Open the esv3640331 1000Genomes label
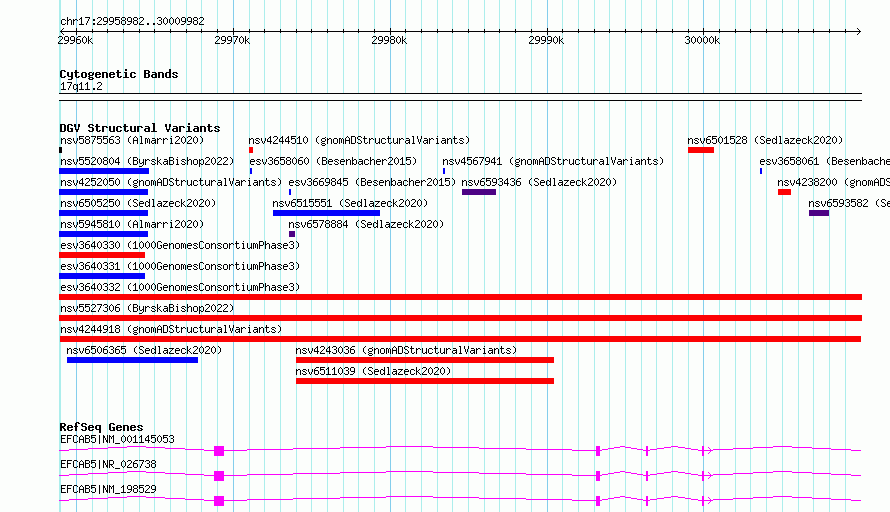The width and height of the screenshot is (890, 512). point(180,266)
